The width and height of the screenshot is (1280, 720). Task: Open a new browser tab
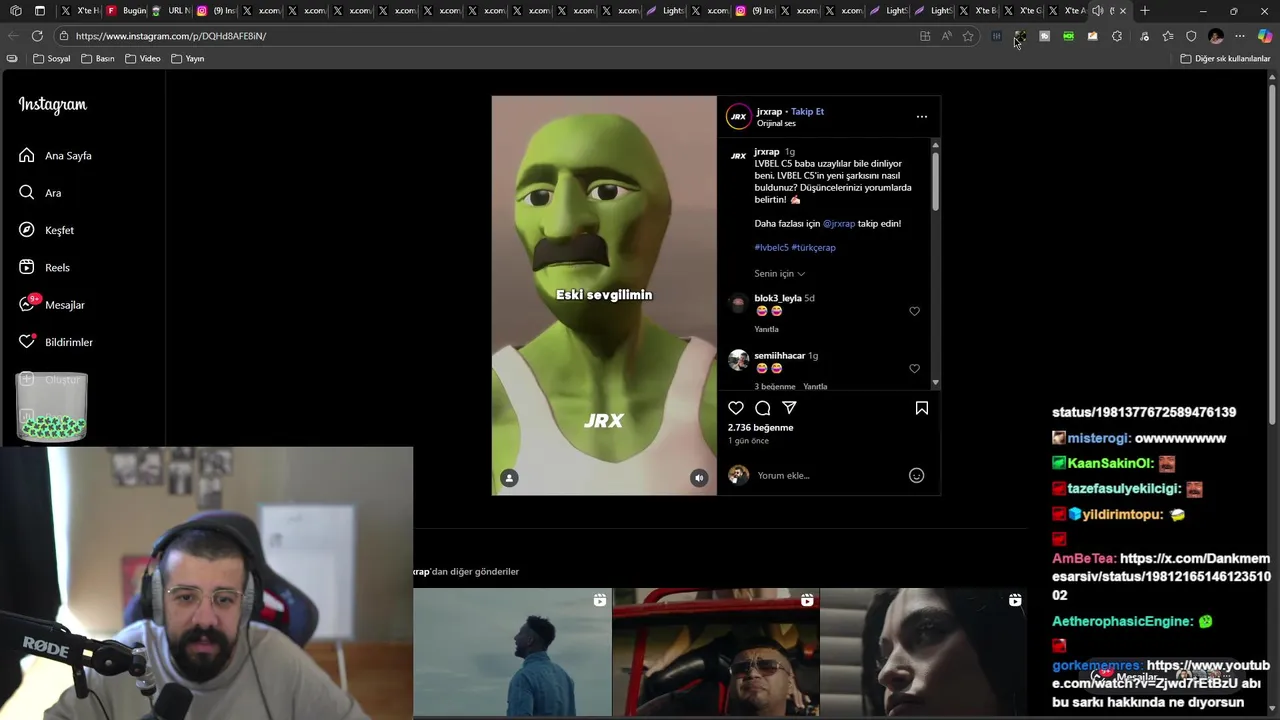coord(1145,11)
